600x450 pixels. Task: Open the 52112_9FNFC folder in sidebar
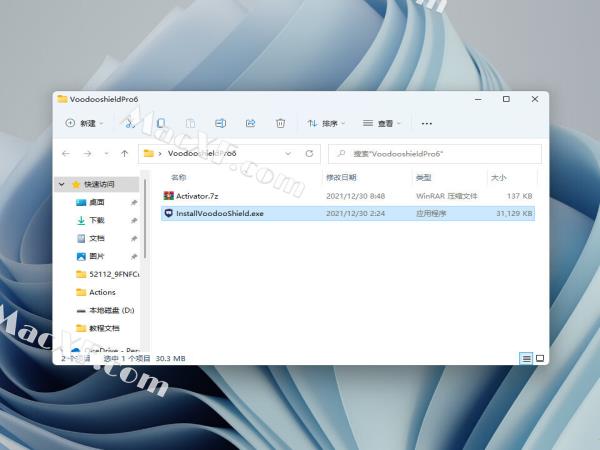108,274
